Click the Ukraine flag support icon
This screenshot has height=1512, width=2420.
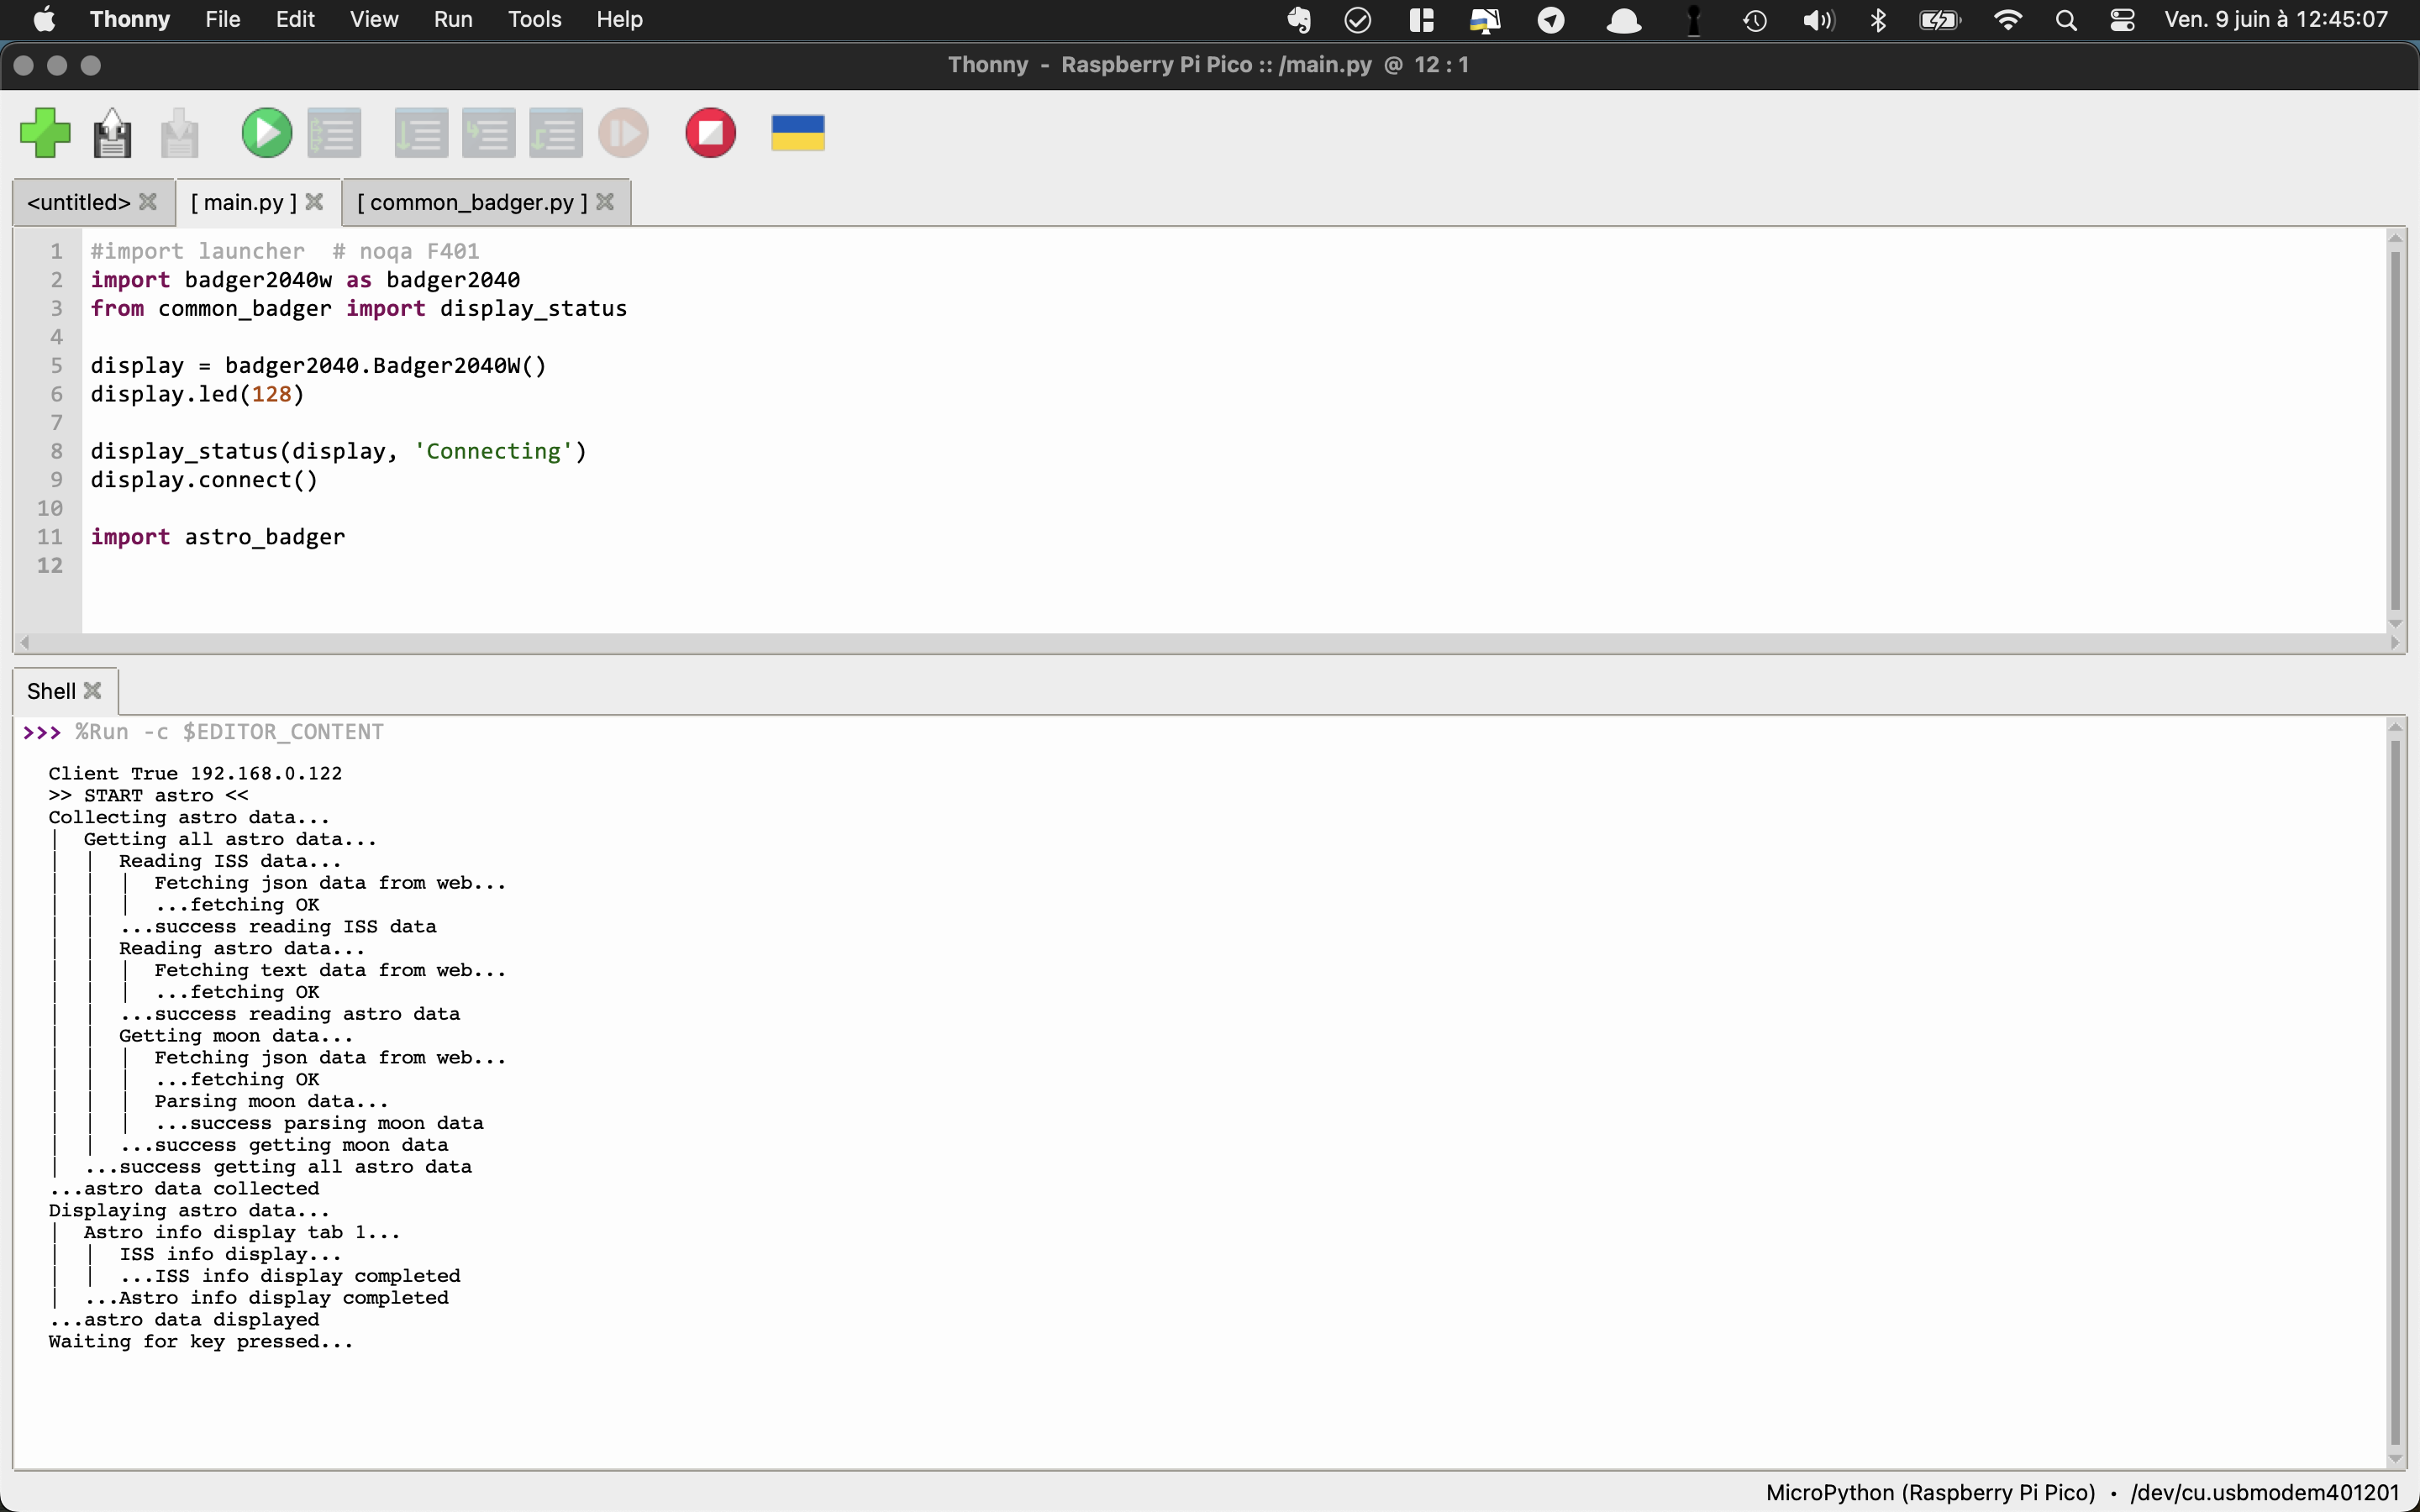click(798, 133)
